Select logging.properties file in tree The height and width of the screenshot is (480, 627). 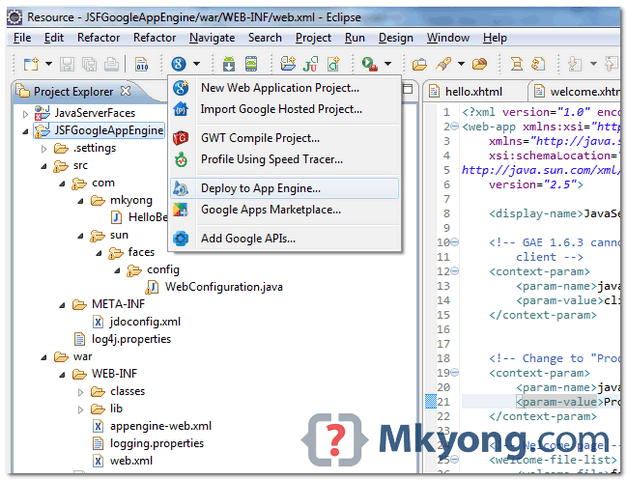pos(157,443)
